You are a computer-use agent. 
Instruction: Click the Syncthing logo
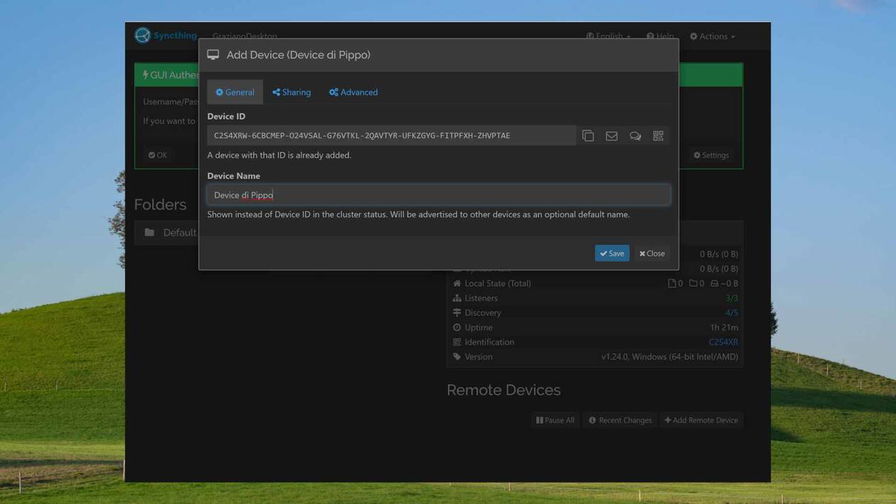coord(166,35)
